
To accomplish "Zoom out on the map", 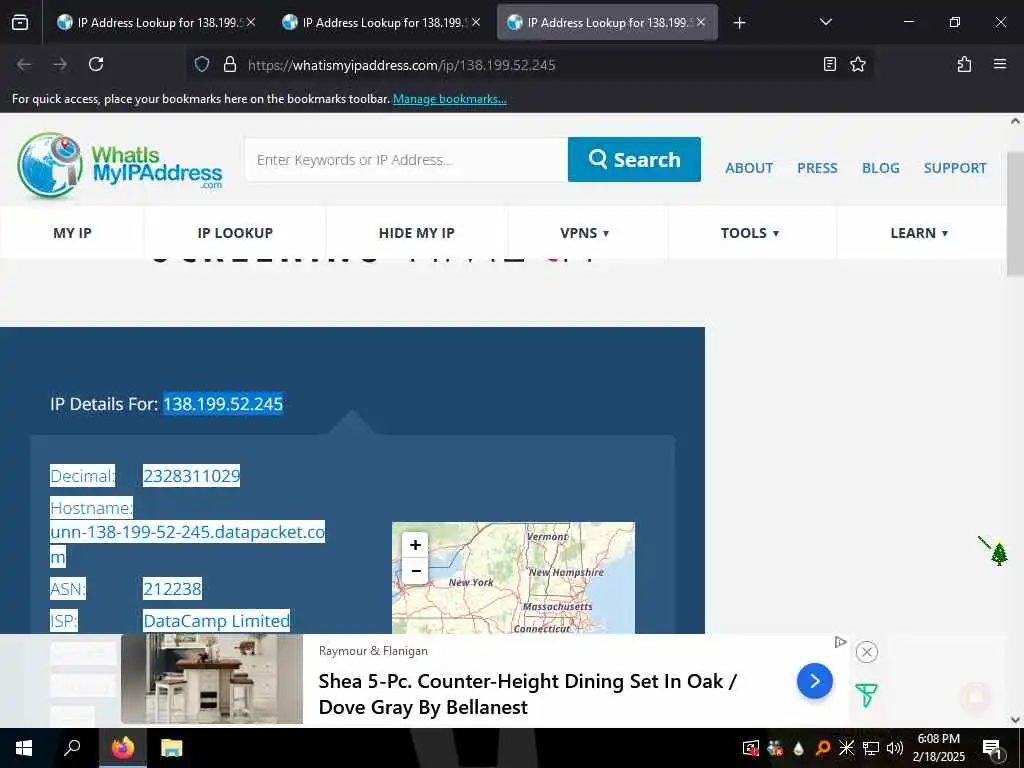I will tap(415, 571).
